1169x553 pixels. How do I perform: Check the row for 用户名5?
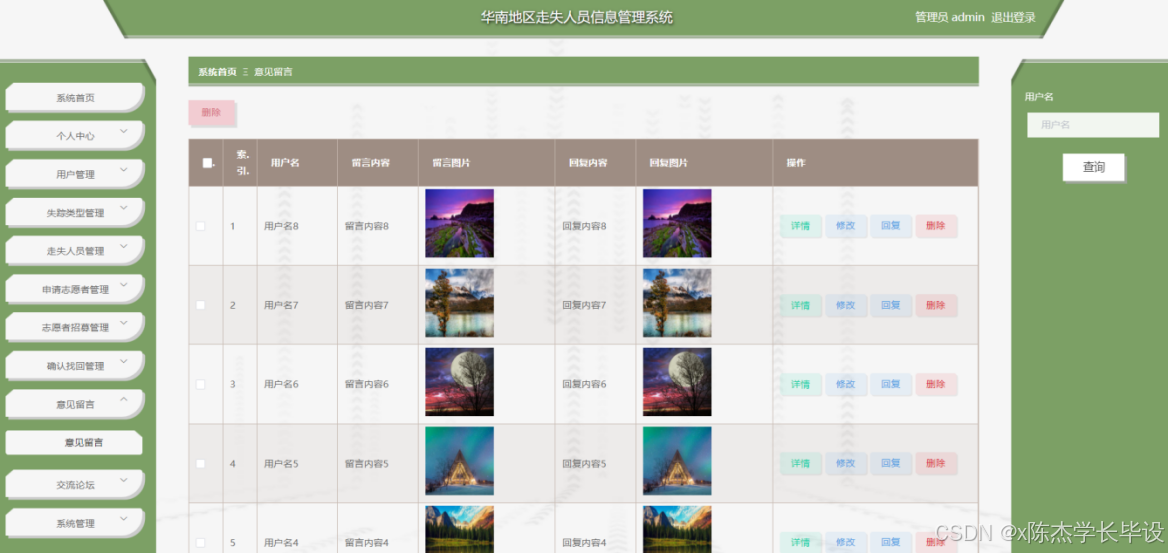(x=201, y=464)
